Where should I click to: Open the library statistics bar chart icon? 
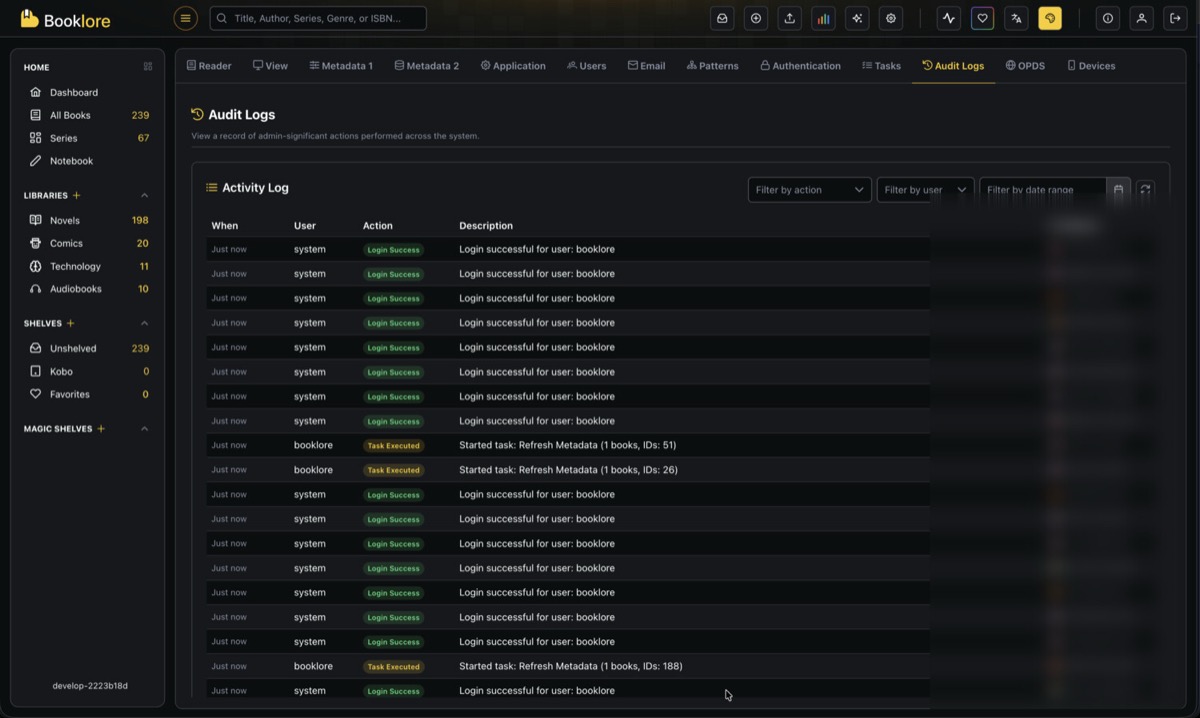(823, 17)
